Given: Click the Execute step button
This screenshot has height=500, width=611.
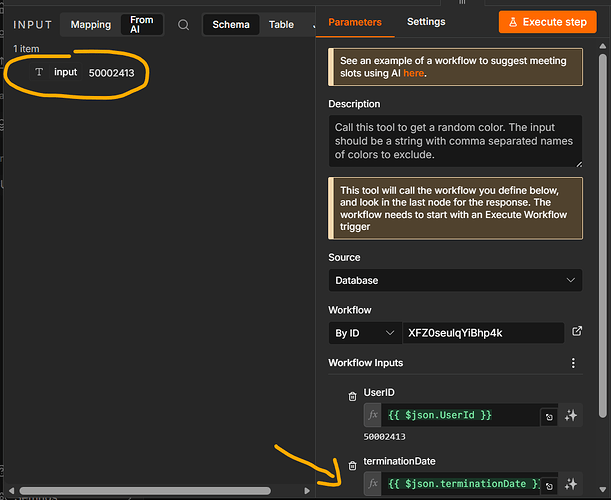Looking at the screenshot, I should click(547, 22).
